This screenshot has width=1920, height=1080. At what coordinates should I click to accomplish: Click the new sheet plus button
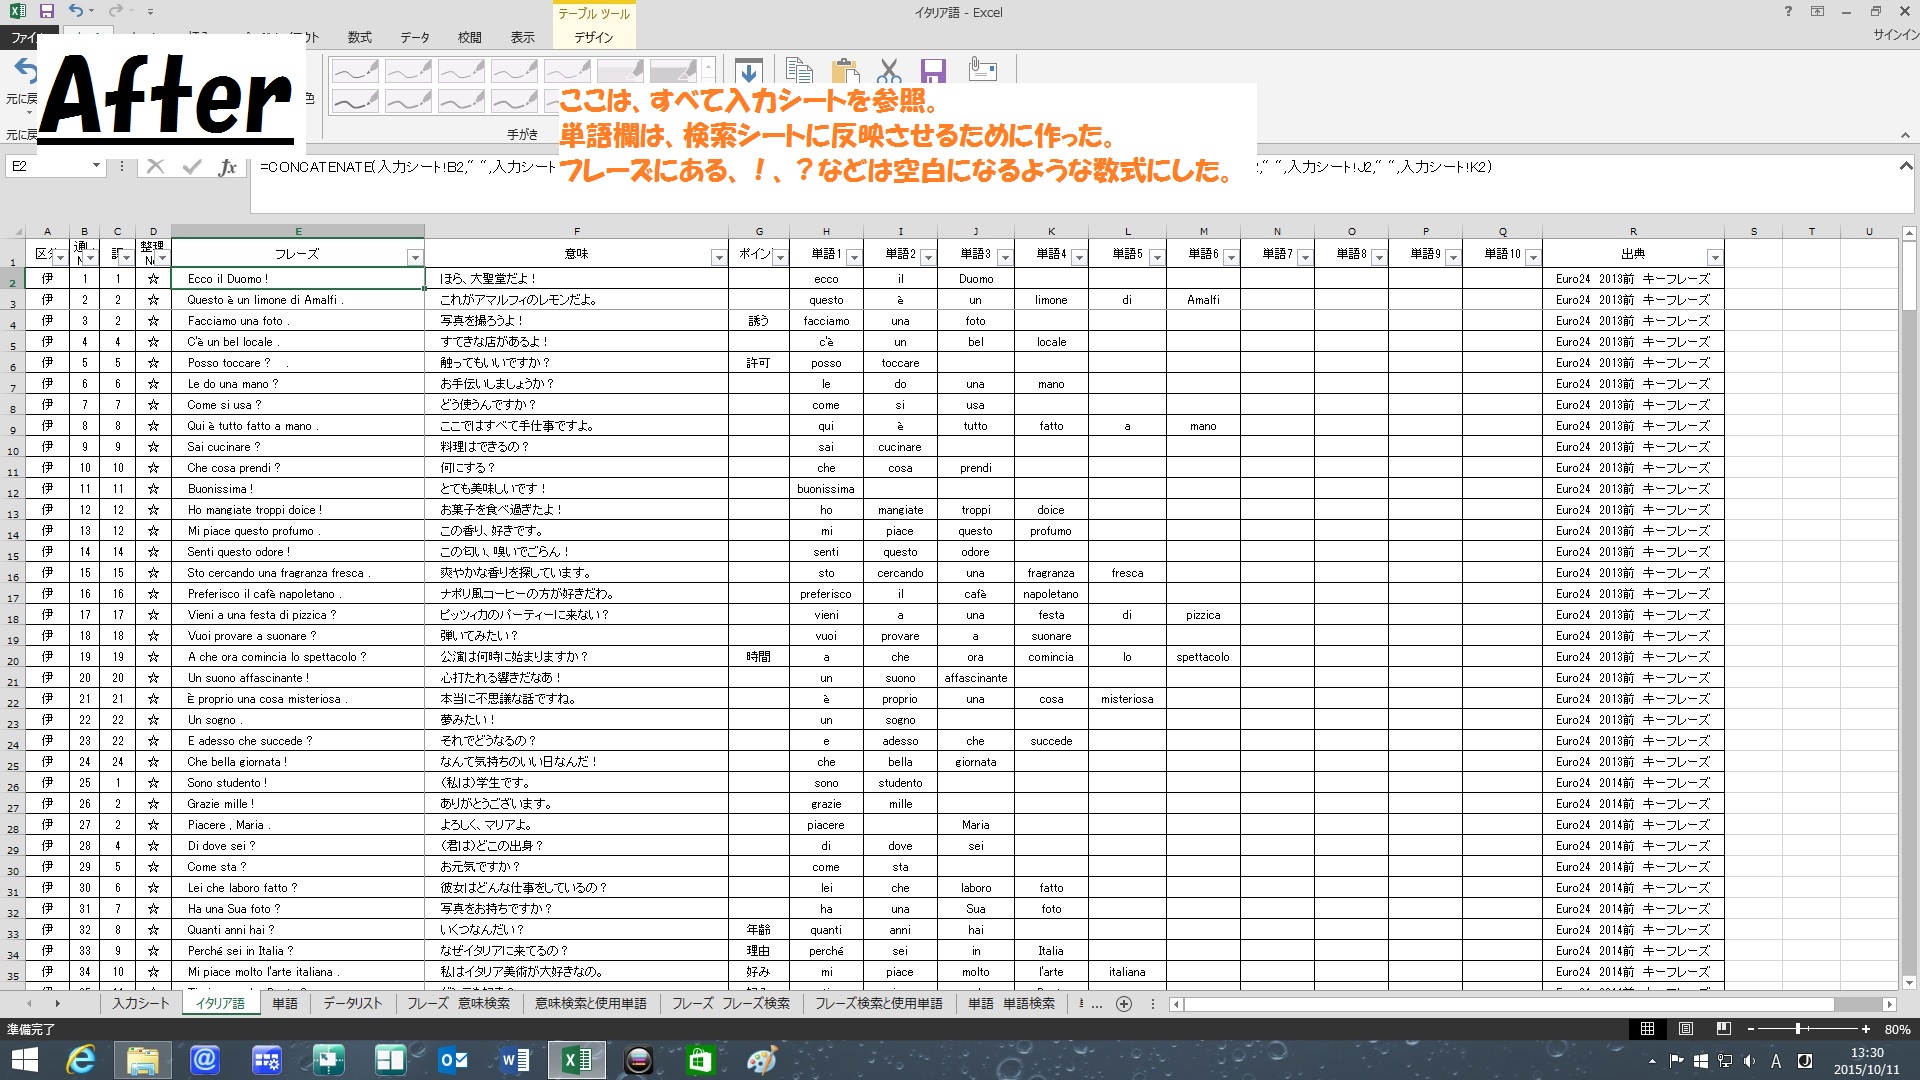tap(1124, 1003)
